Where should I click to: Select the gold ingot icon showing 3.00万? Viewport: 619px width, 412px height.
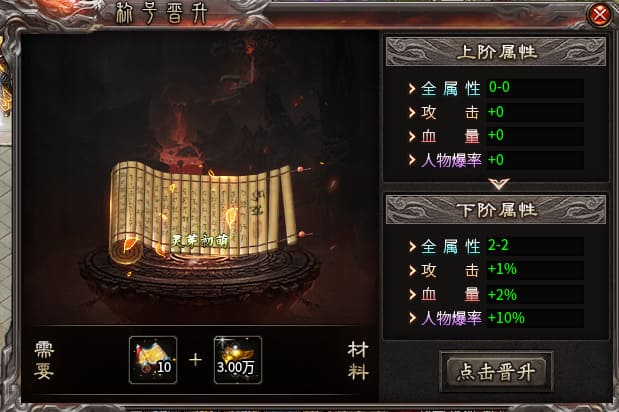coord(238,360)
